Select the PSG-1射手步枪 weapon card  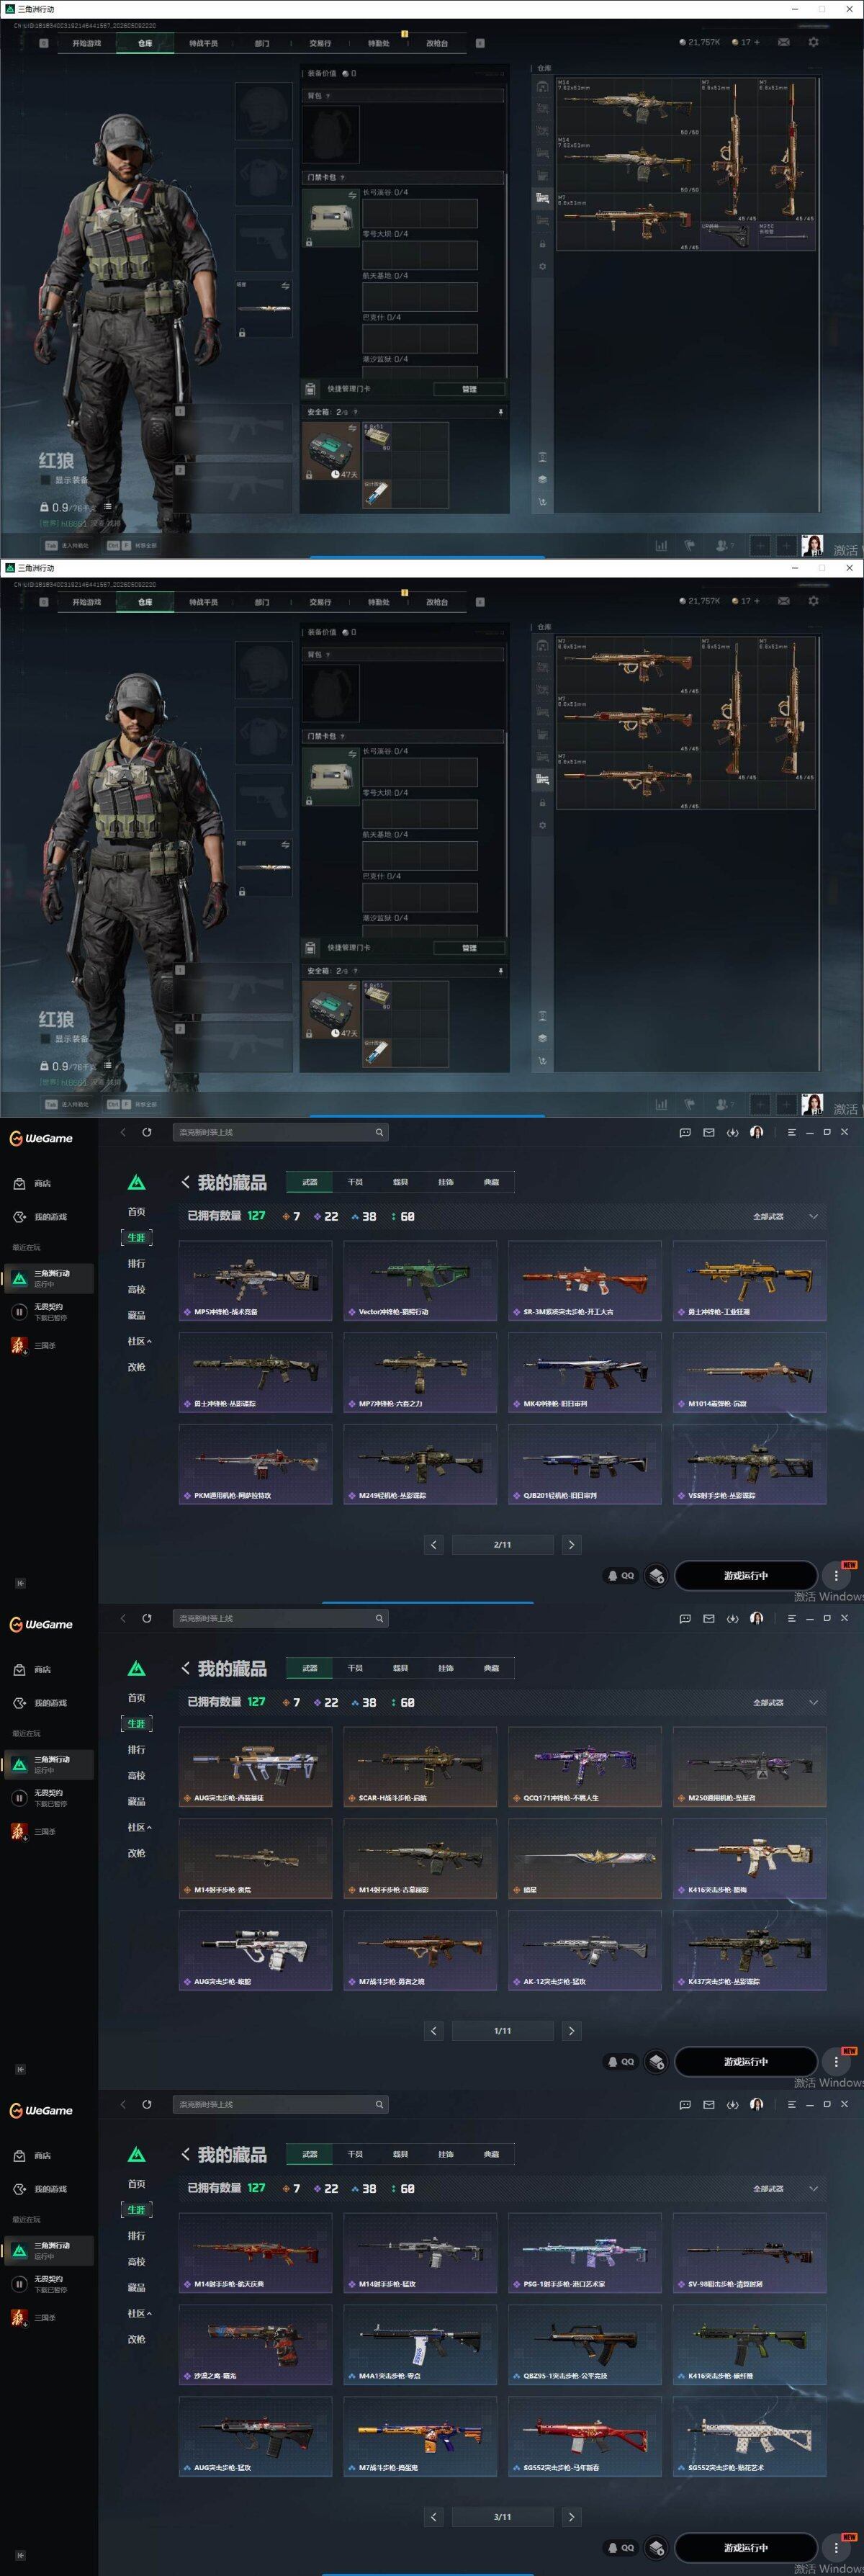click(x=584, y=2252)
